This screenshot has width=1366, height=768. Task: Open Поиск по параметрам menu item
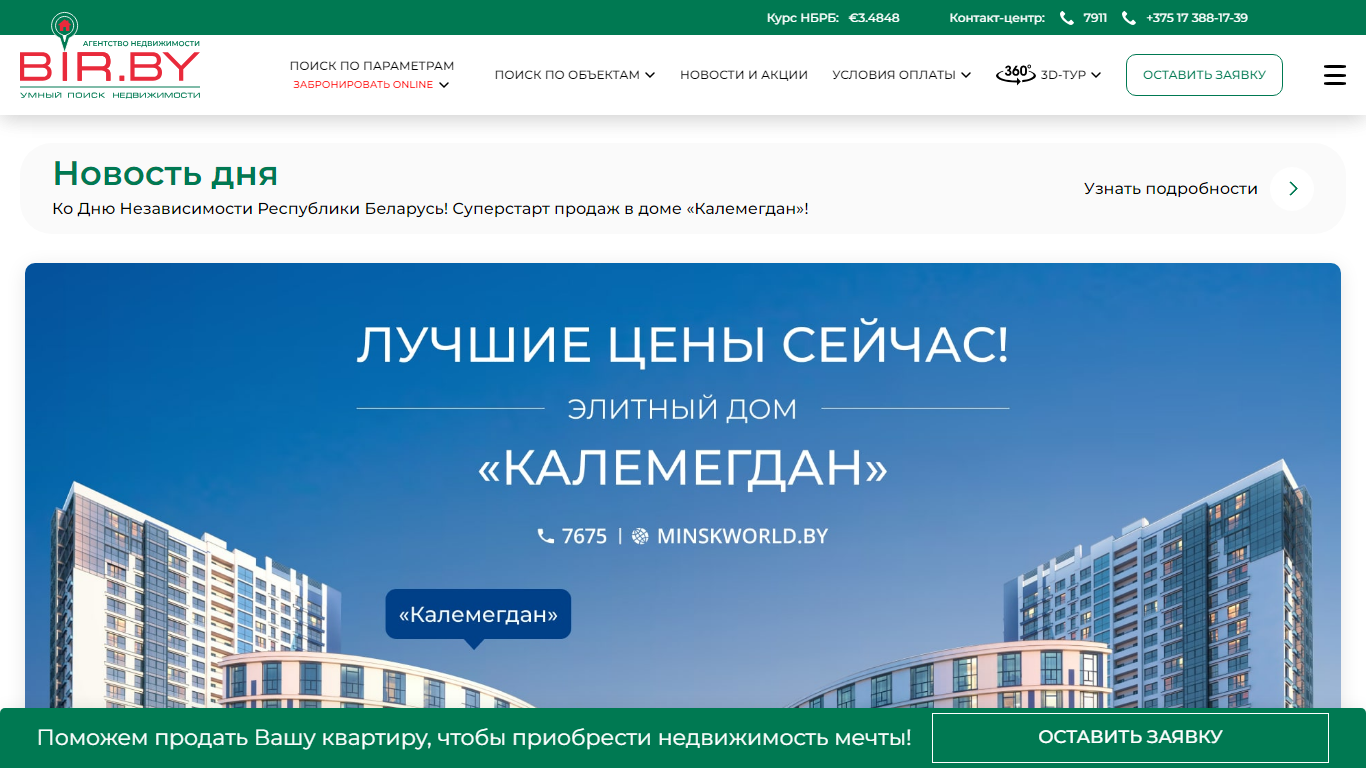pyautogui.click(x=372, y=66)
